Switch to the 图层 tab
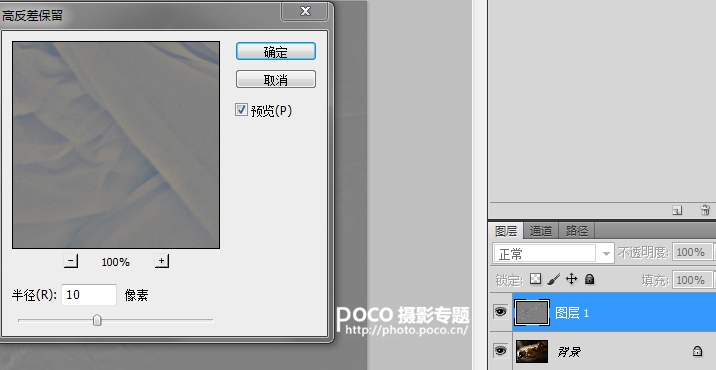Screen dimensions: 716x370 pyautogui.click(x=506, y=231)
